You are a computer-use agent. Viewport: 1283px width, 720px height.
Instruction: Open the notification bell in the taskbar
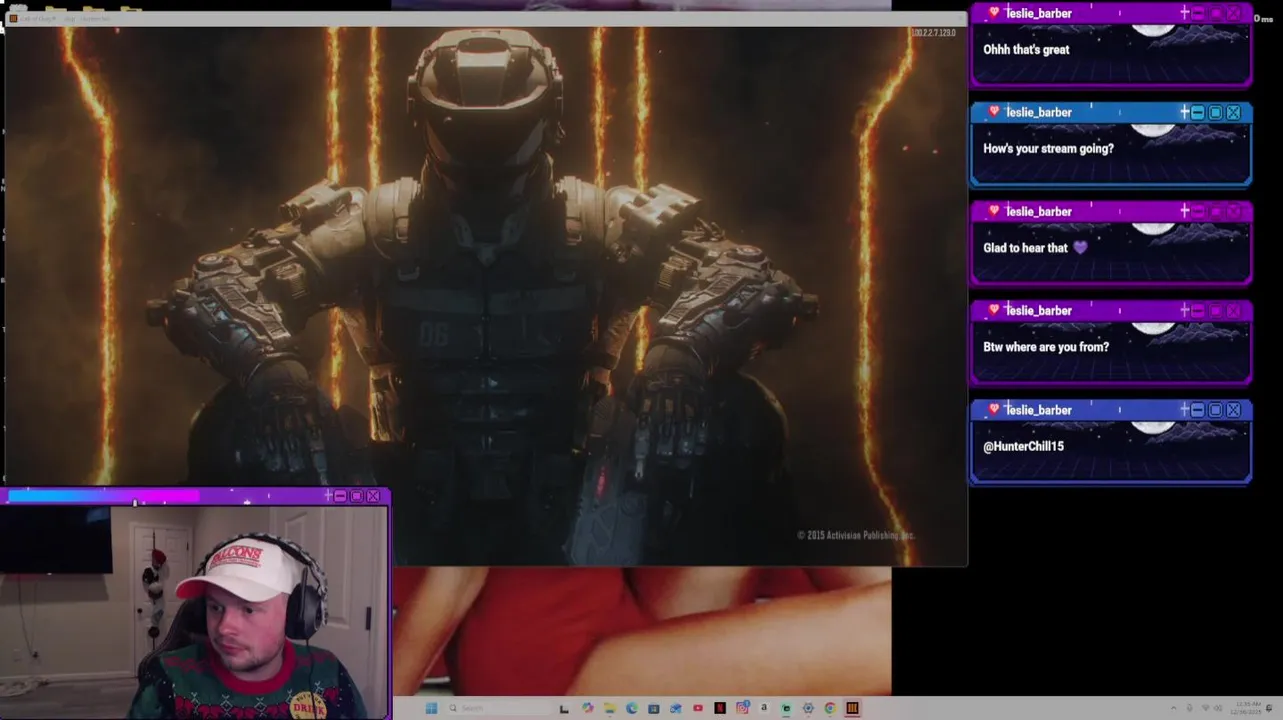[x=1269, y=708]
